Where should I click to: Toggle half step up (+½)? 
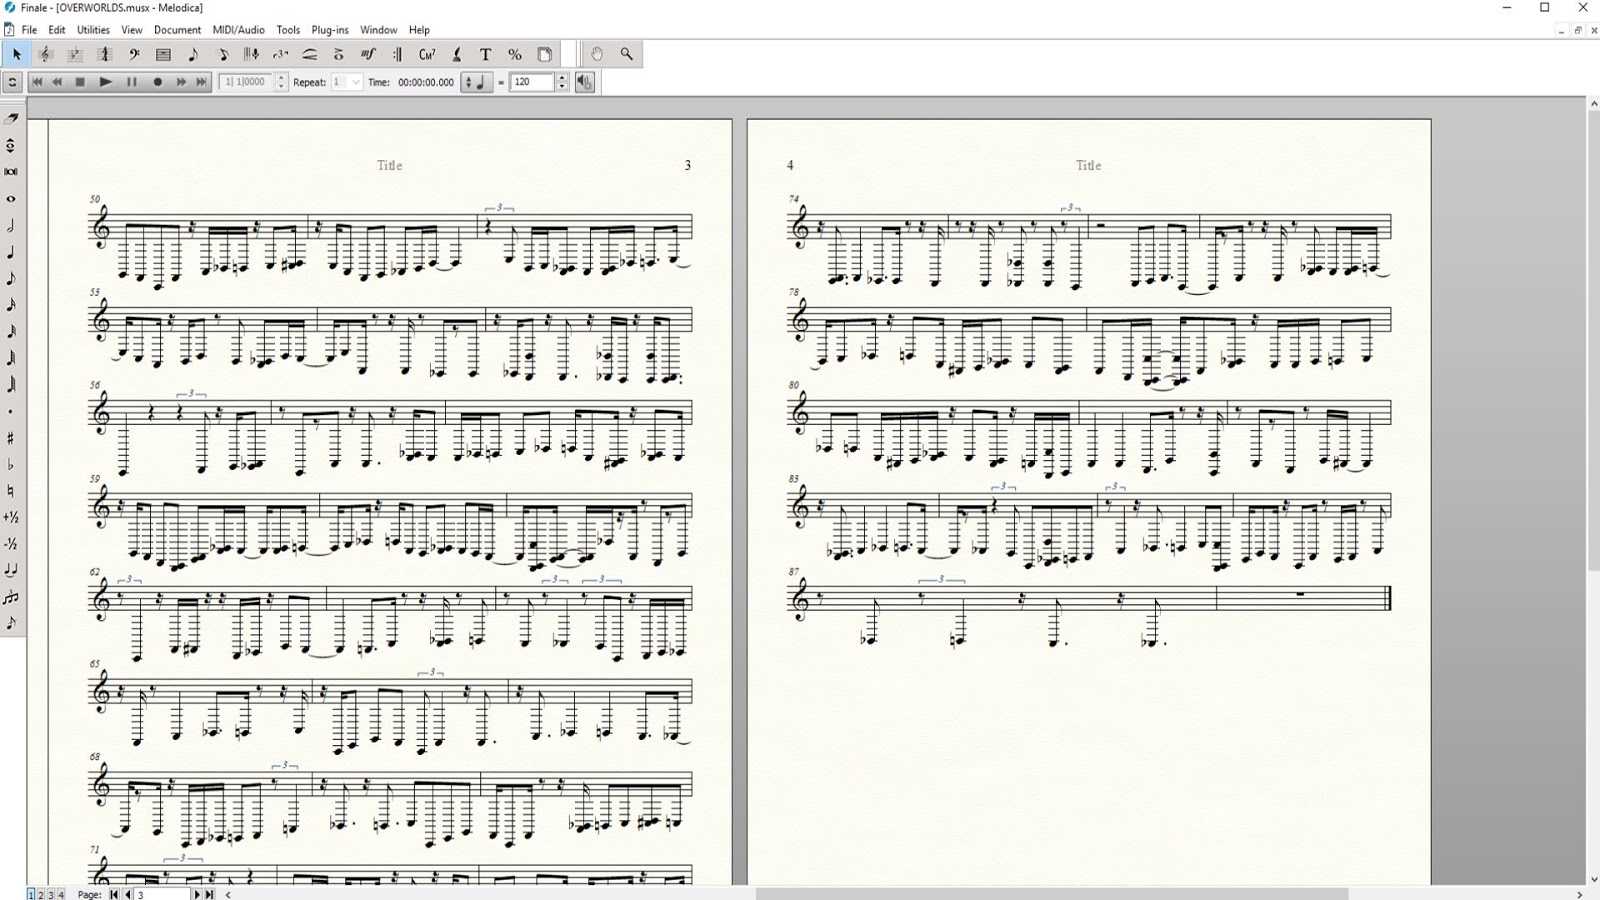[x=12, y=517]
